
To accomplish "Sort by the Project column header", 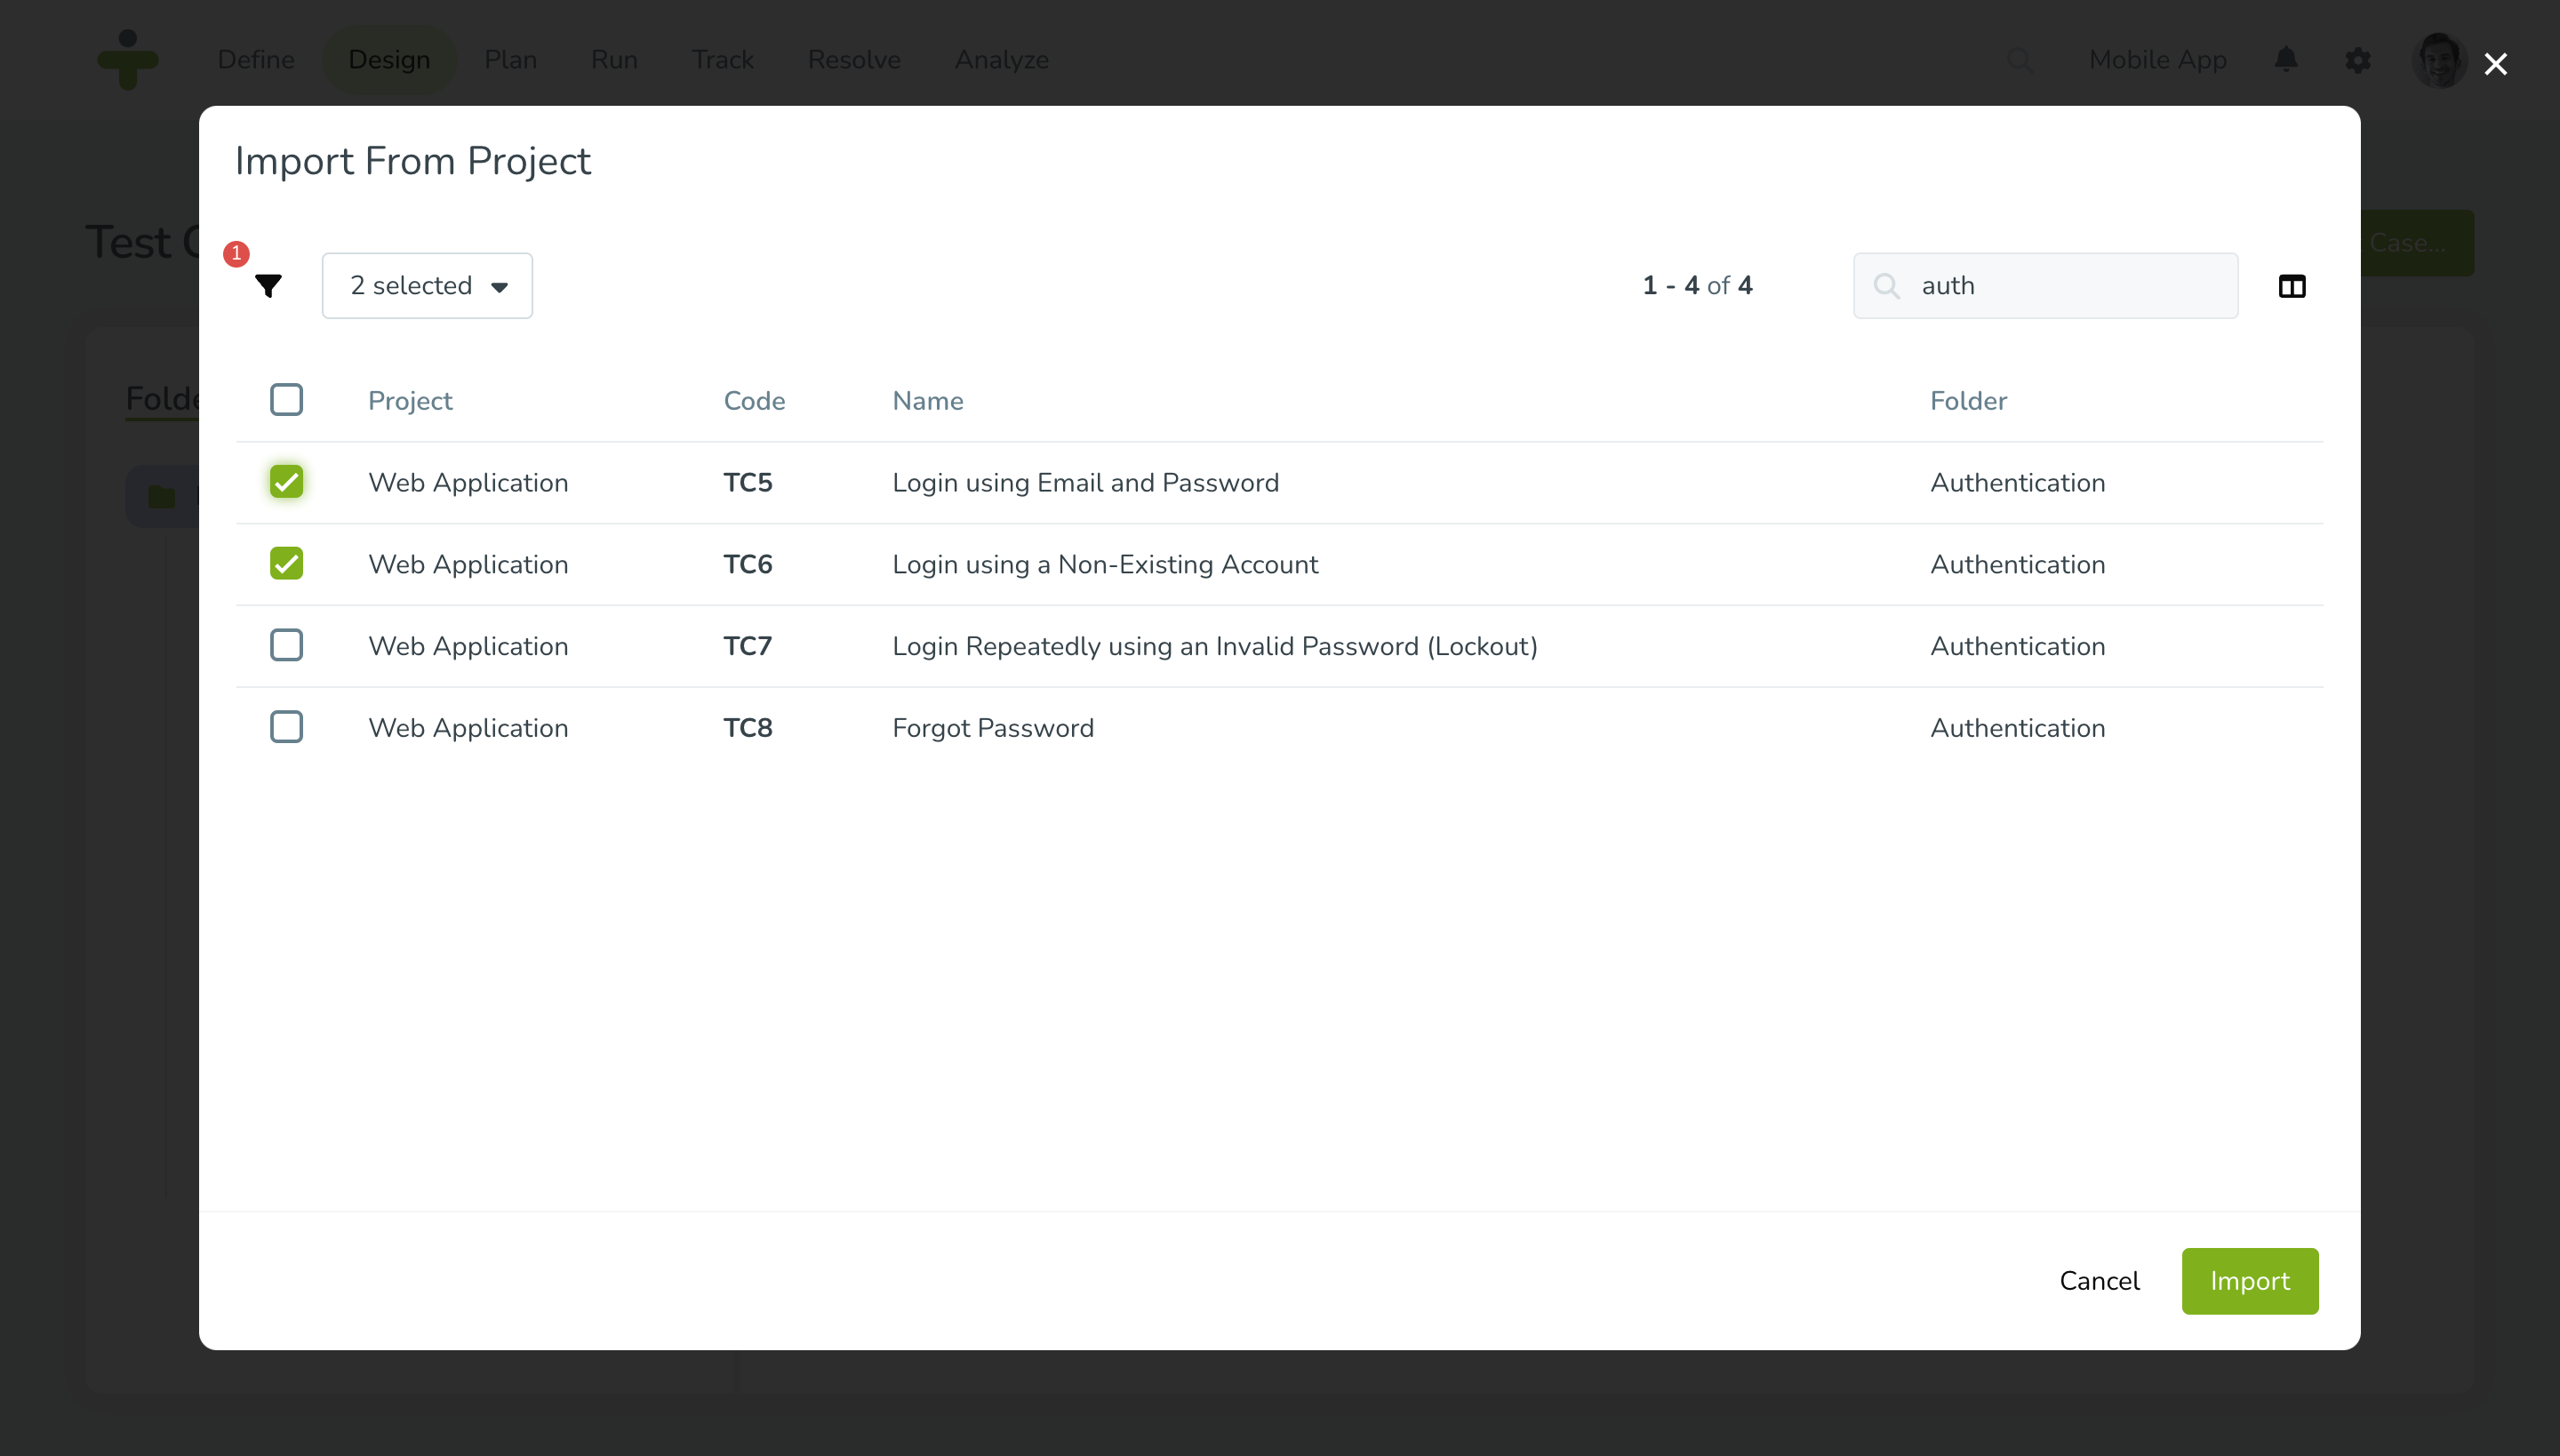I will (x=410, y=401).
